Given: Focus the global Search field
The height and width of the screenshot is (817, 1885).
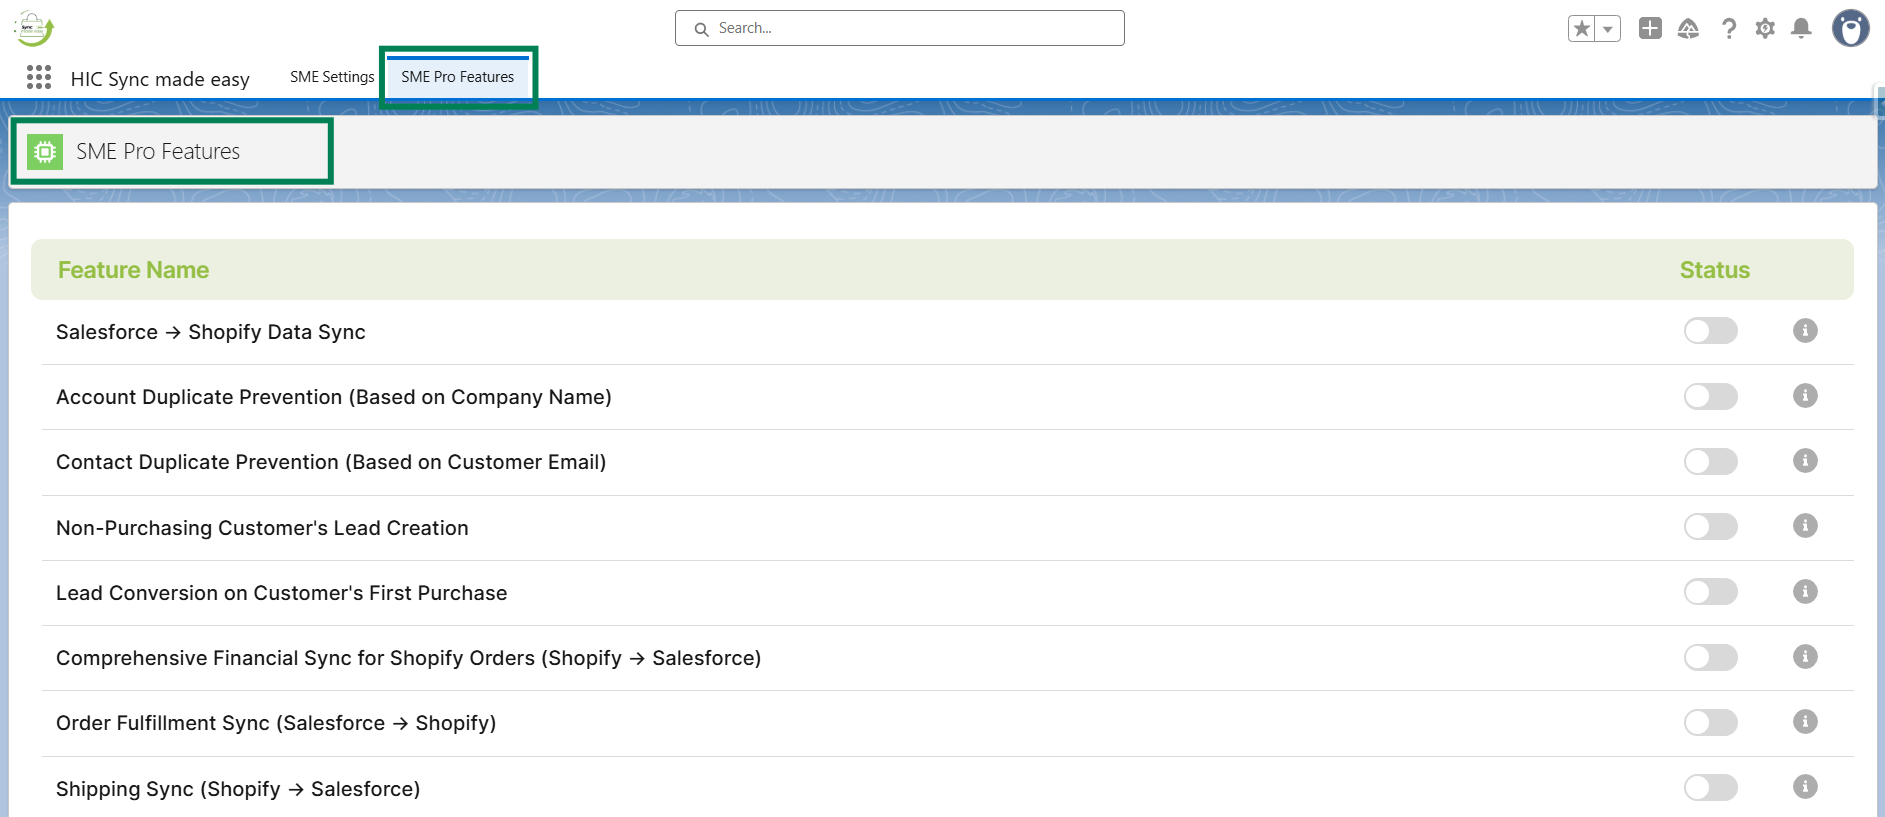Looking at the screenshot, I should (x=900, y=28).
